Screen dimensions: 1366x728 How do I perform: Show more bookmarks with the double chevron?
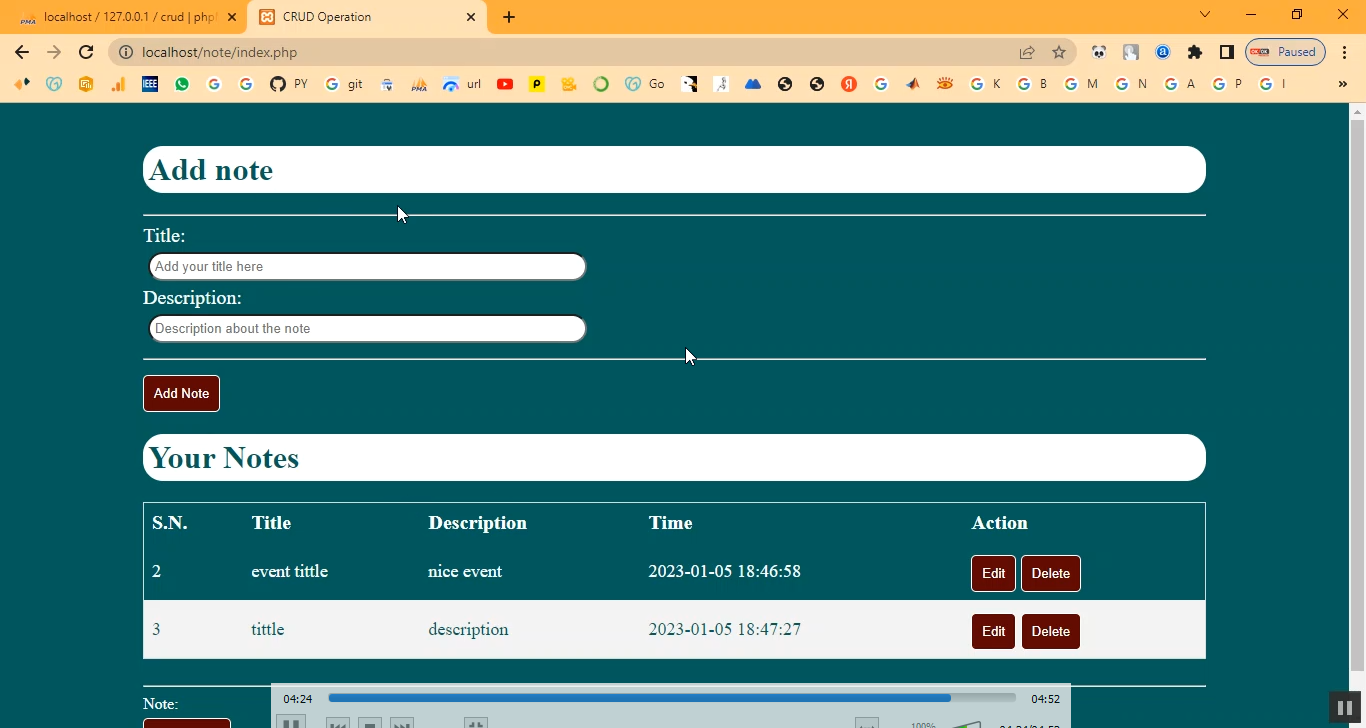click(x=1343, y=84)
